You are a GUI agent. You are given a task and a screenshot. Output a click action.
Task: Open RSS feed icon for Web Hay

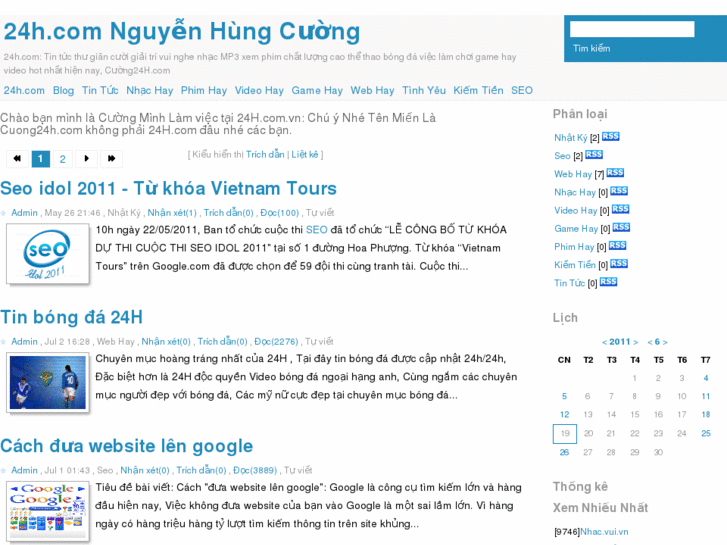pyautogui.click(x=615, y=173)
